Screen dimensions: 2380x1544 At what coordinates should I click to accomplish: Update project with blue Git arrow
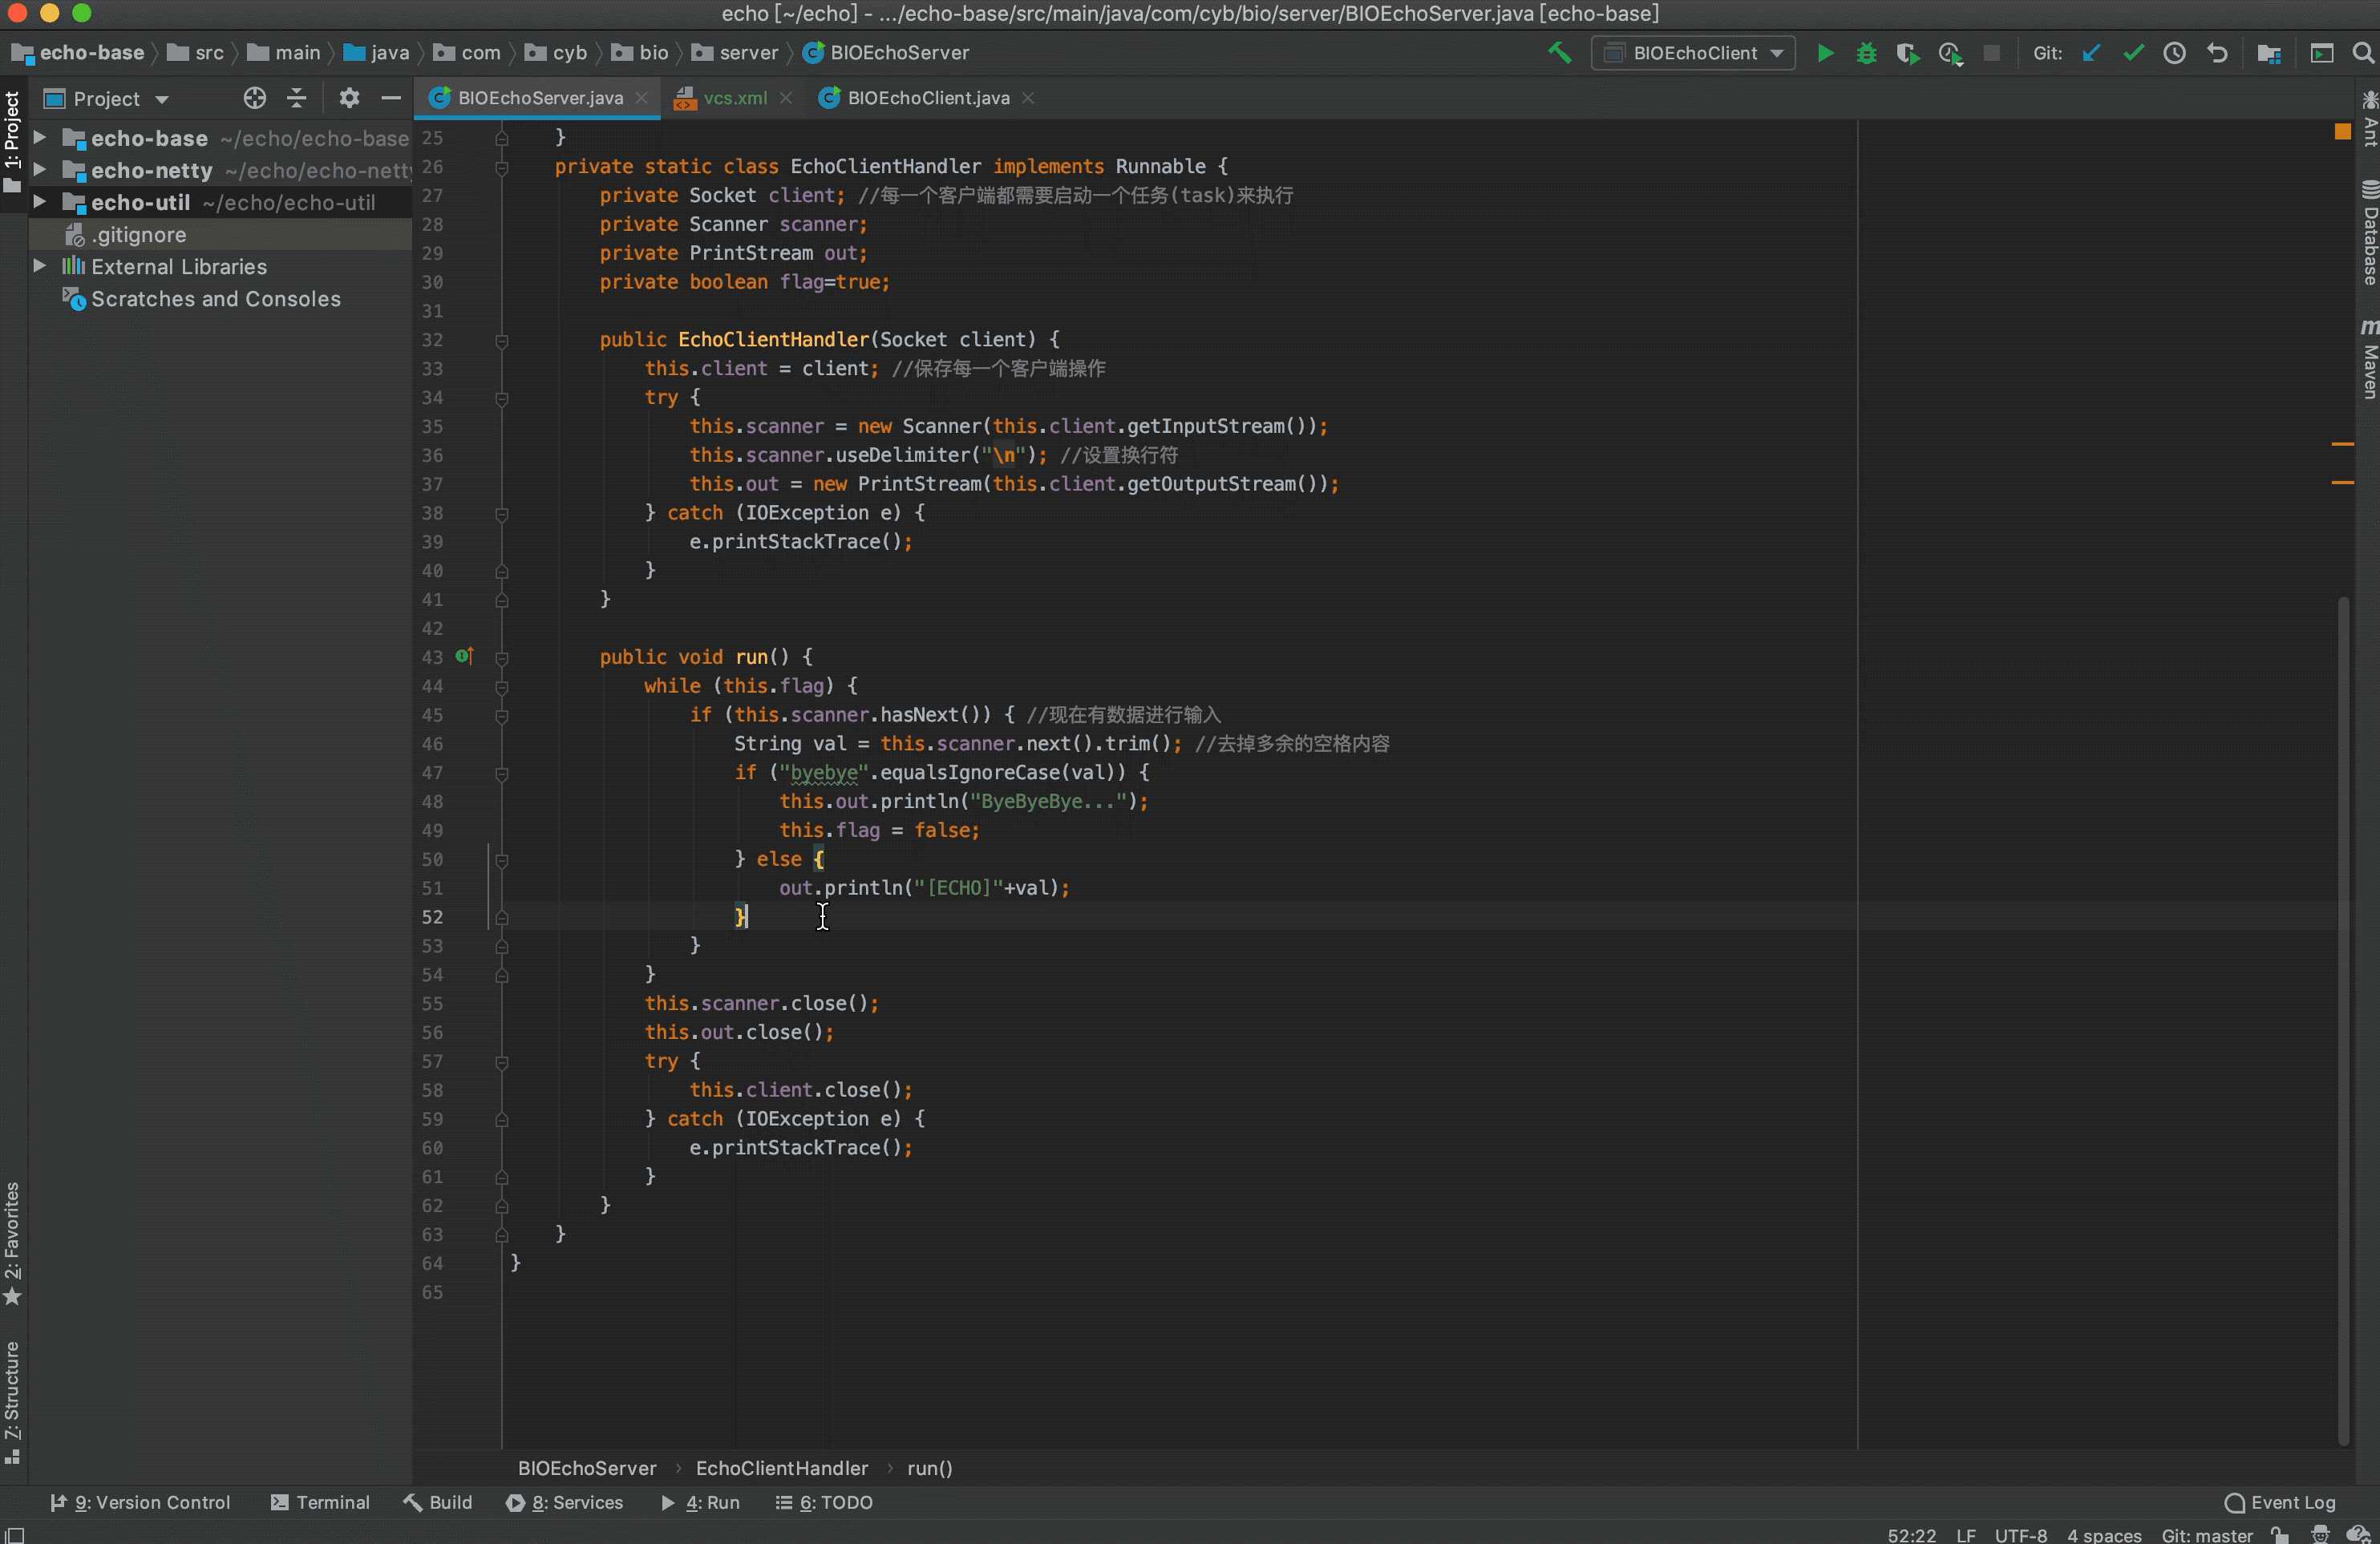tap(2091, 53)
